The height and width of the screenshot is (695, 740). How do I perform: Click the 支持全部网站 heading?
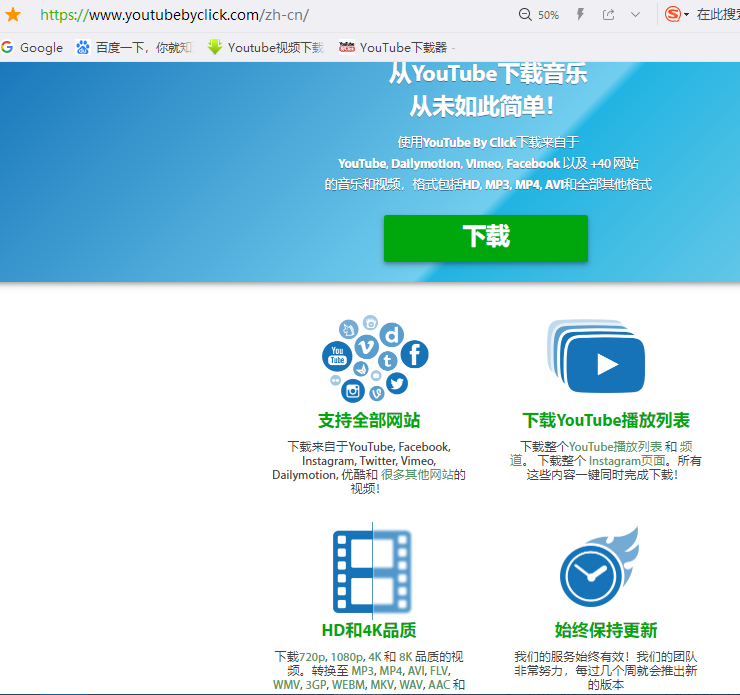[x=369, y=420]
